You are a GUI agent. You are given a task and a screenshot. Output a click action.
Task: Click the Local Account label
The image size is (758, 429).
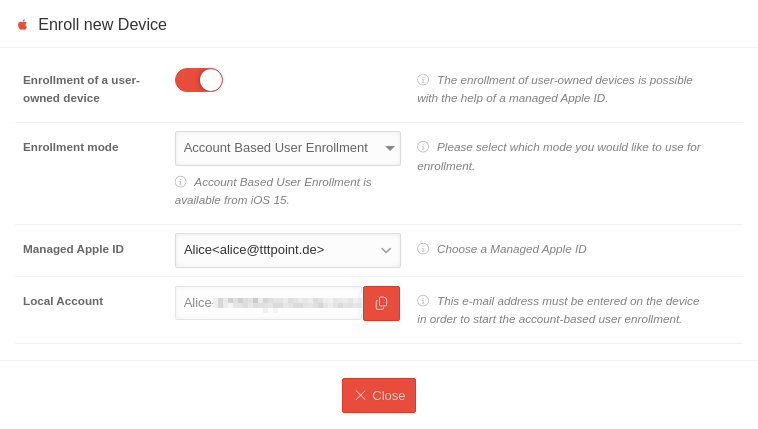pyautogui.click(x=63, y=301)
